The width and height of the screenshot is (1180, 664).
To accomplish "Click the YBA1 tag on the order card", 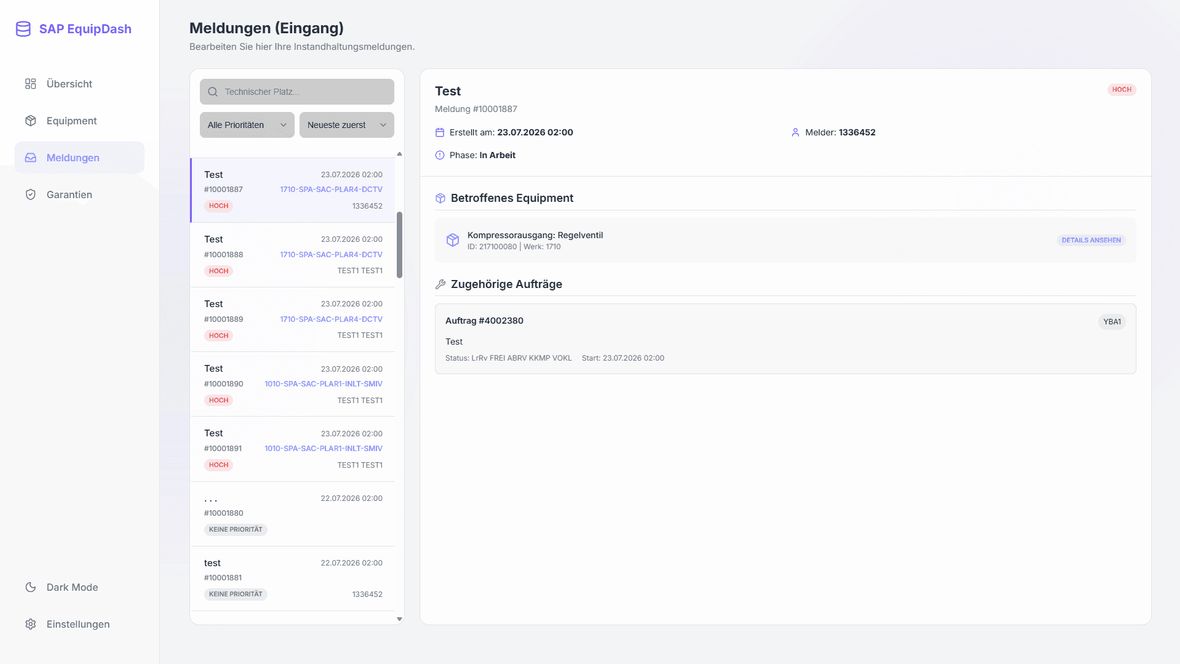I will (x=1112, y=321).
